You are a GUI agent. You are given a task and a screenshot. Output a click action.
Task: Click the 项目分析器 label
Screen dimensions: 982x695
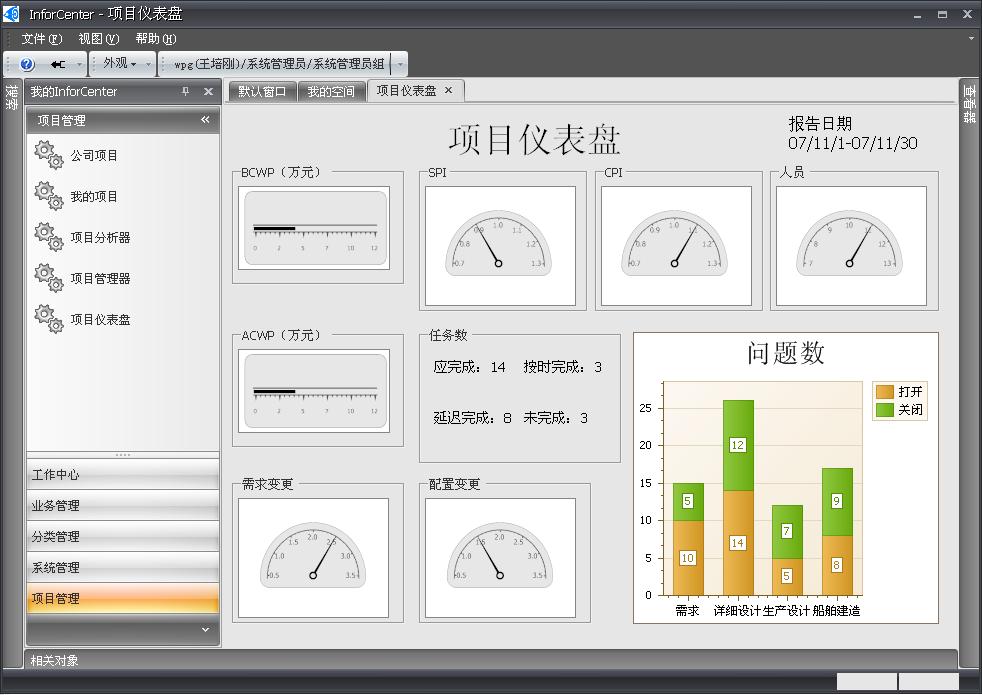click(x=100, y=237)
